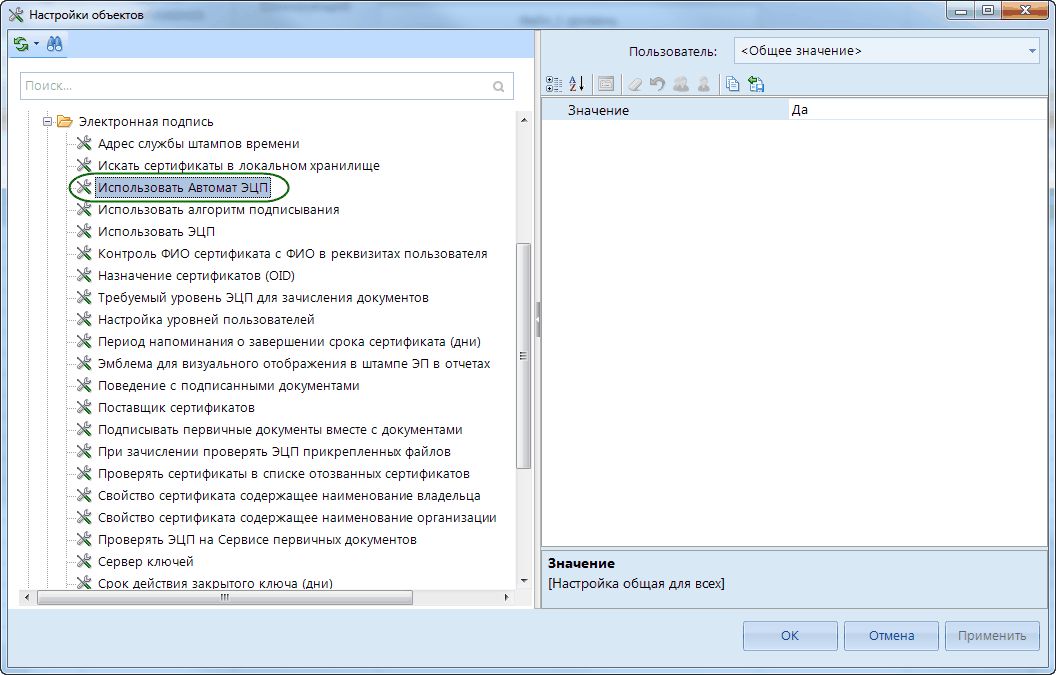
Task: Click the binoculars search icon
Action: [x=54, y=44]
